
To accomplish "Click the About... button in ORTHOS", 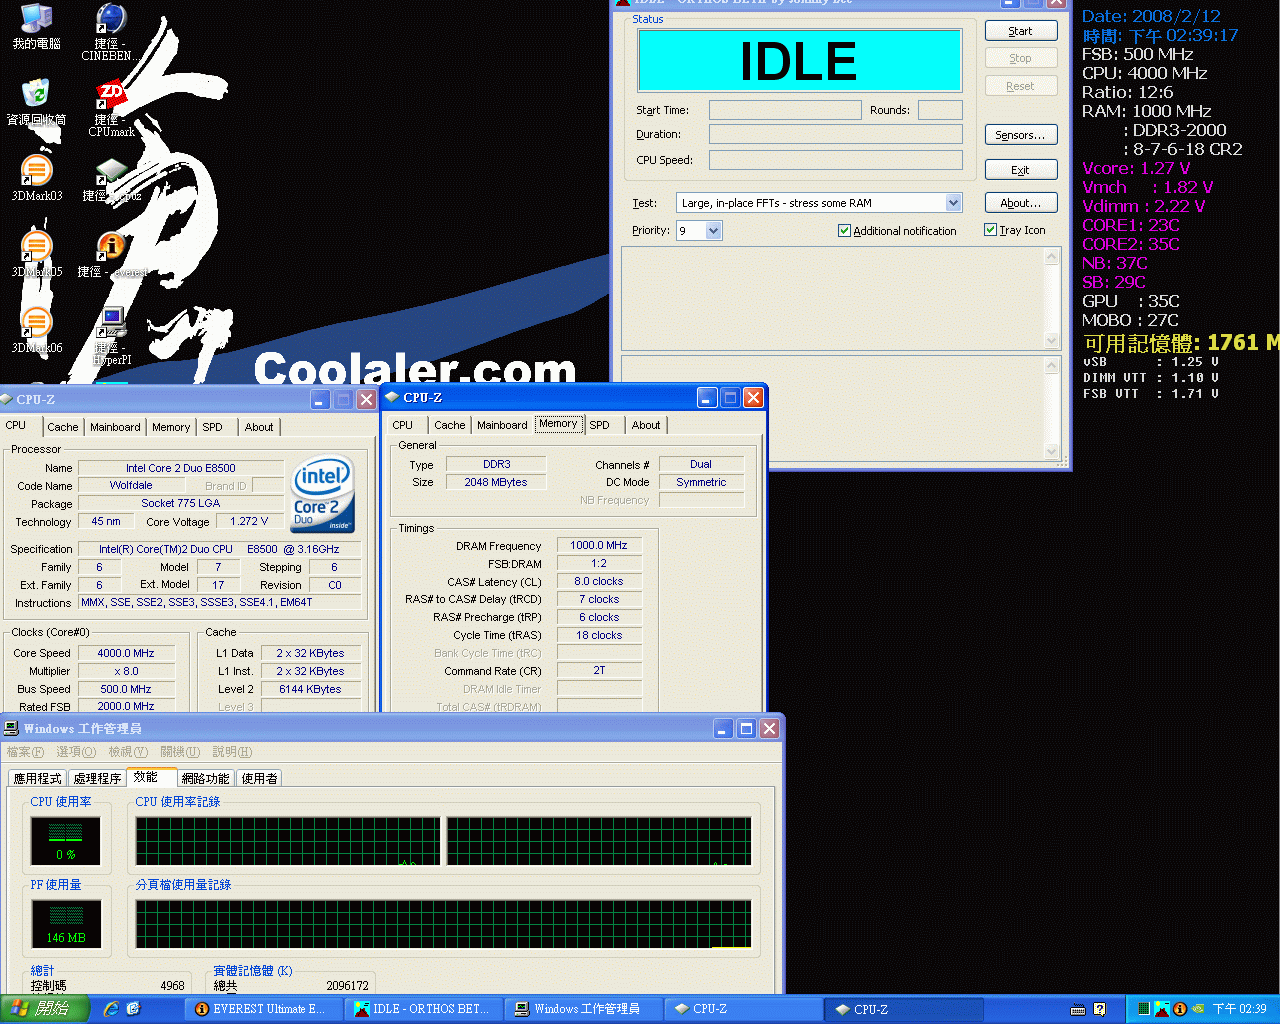I will click(1020, 203).
